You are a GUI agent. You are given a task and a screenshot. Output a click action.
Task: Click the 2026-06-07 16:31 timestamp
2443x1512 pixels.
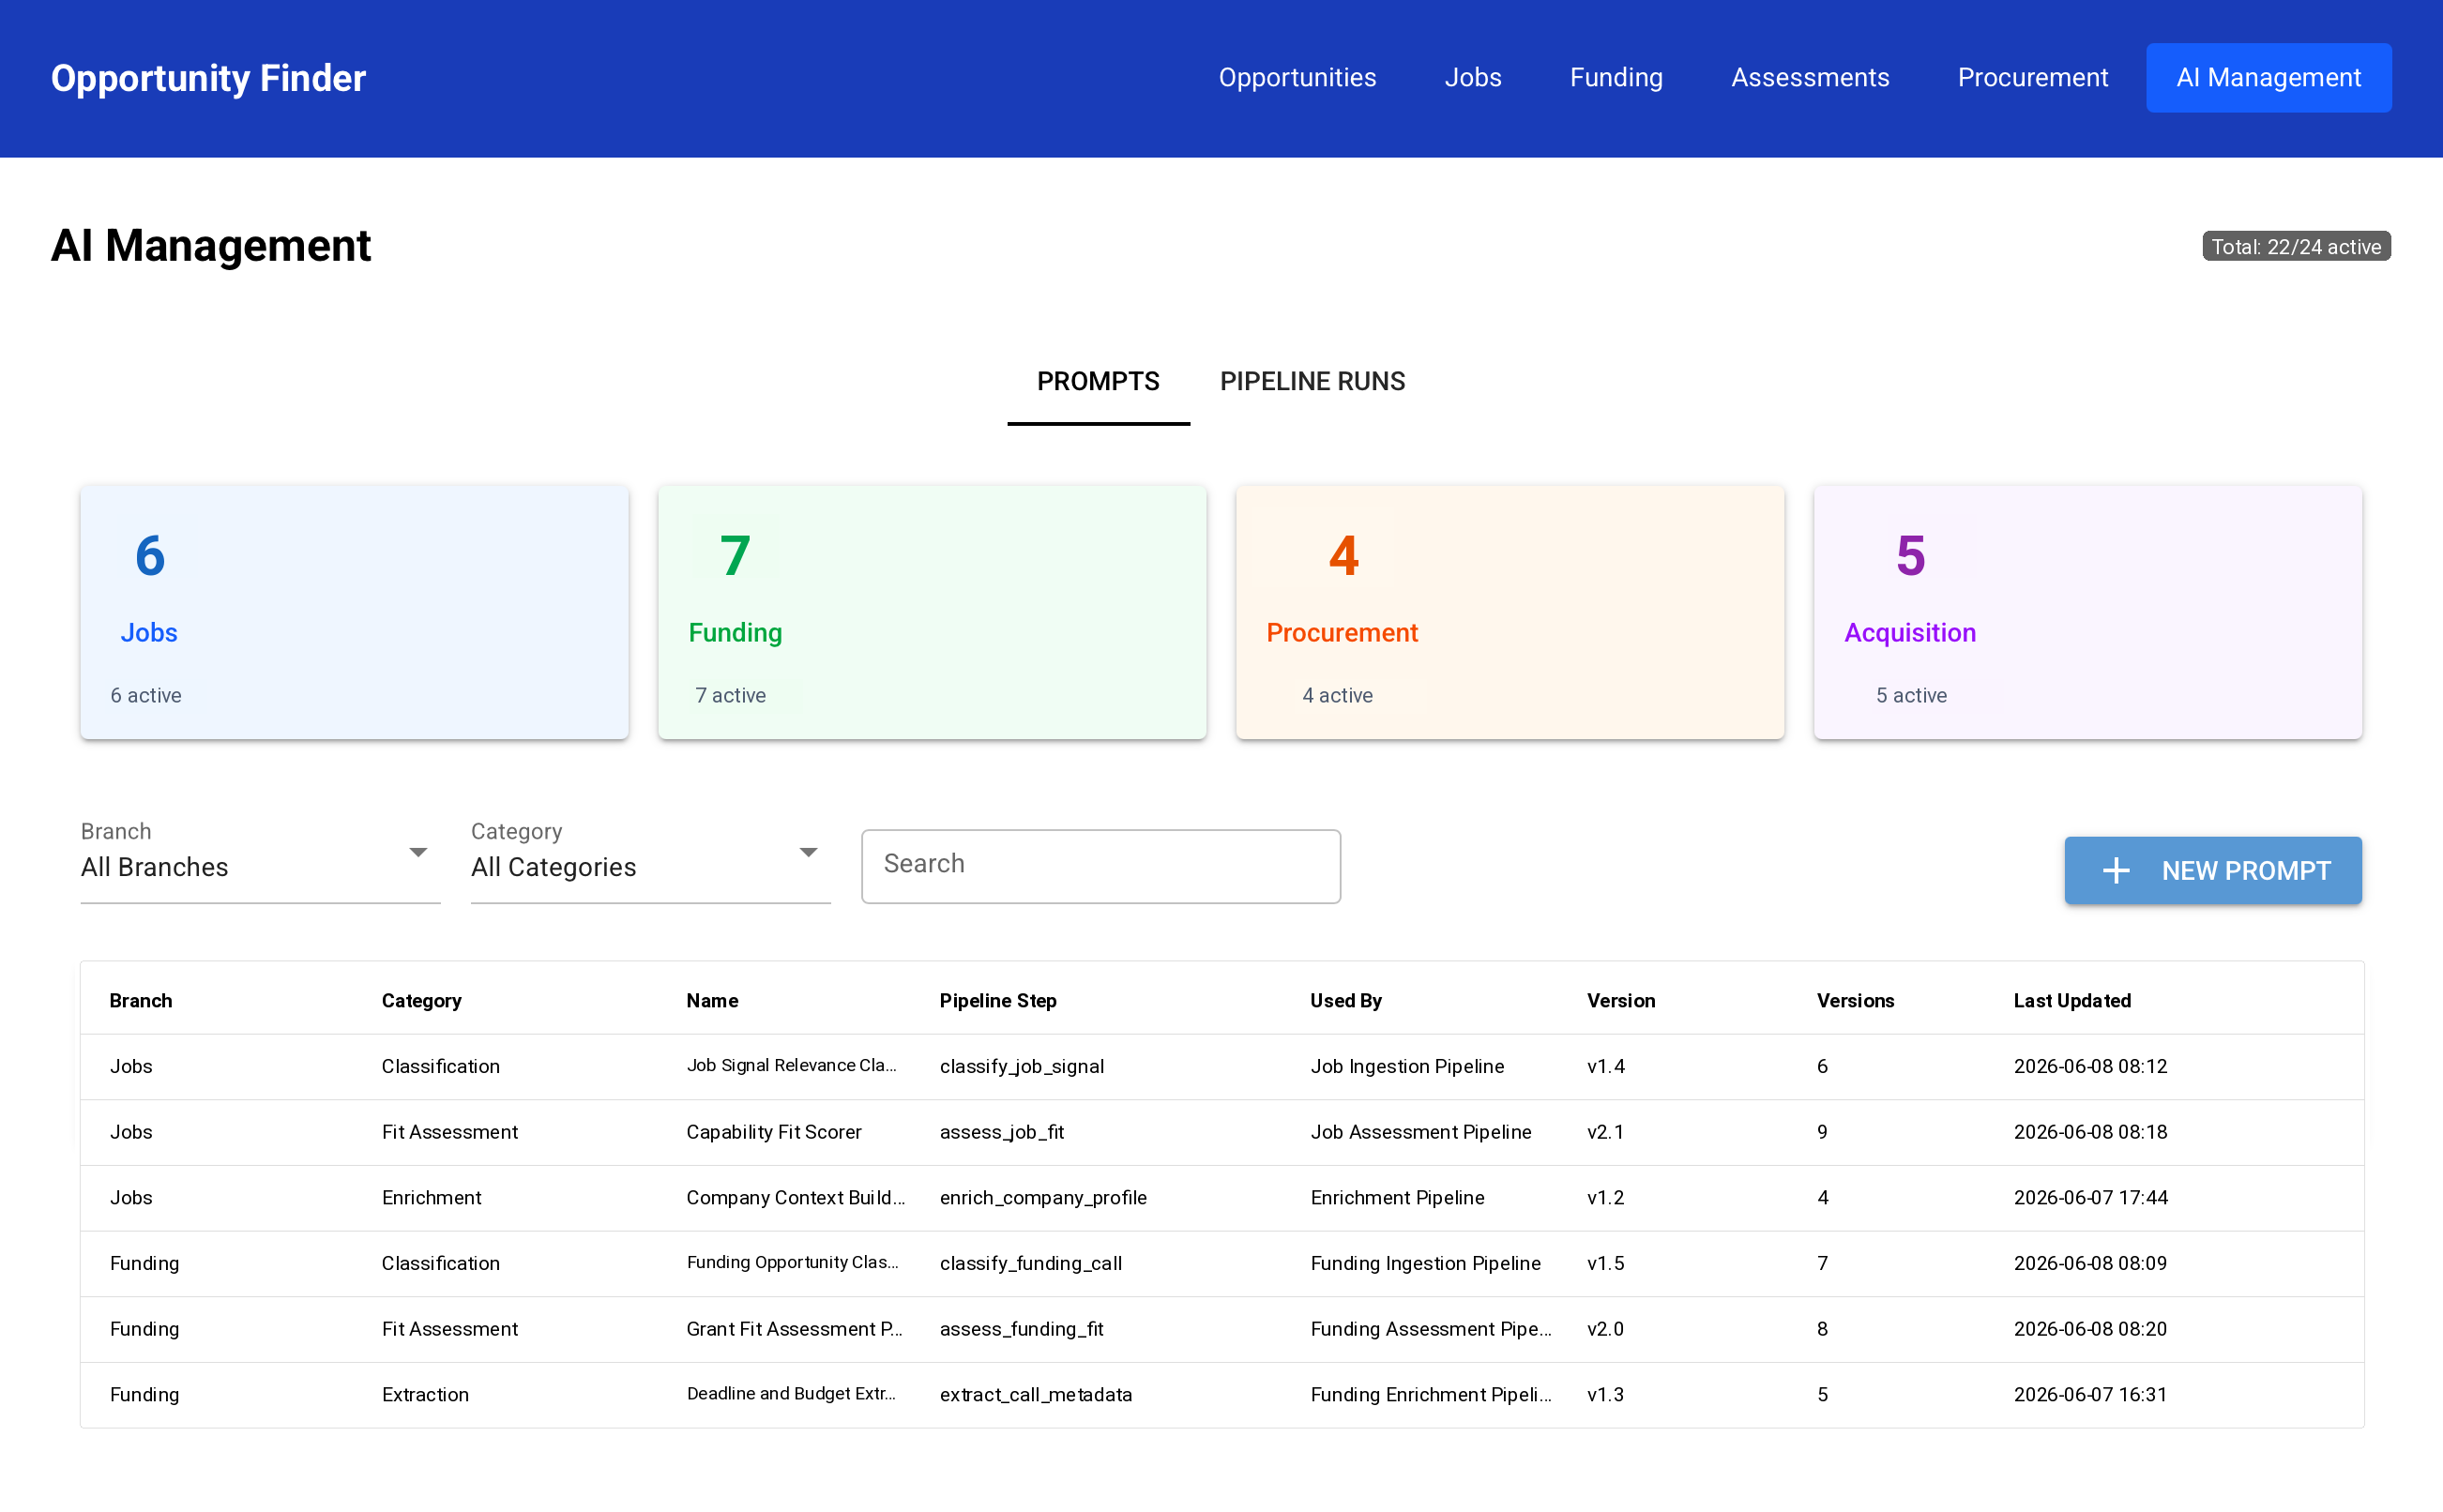coord(2089,1395)
